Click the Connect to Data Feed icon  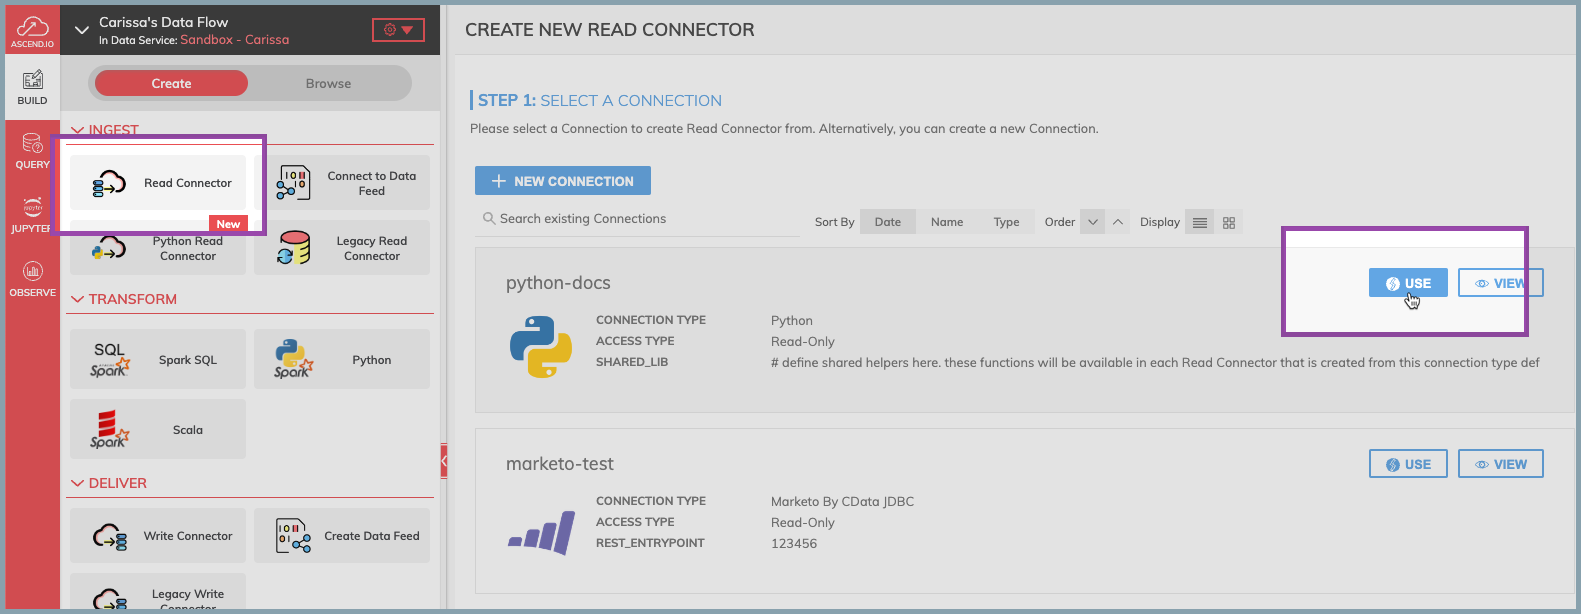pyautogui.click(x=293, y=183)
